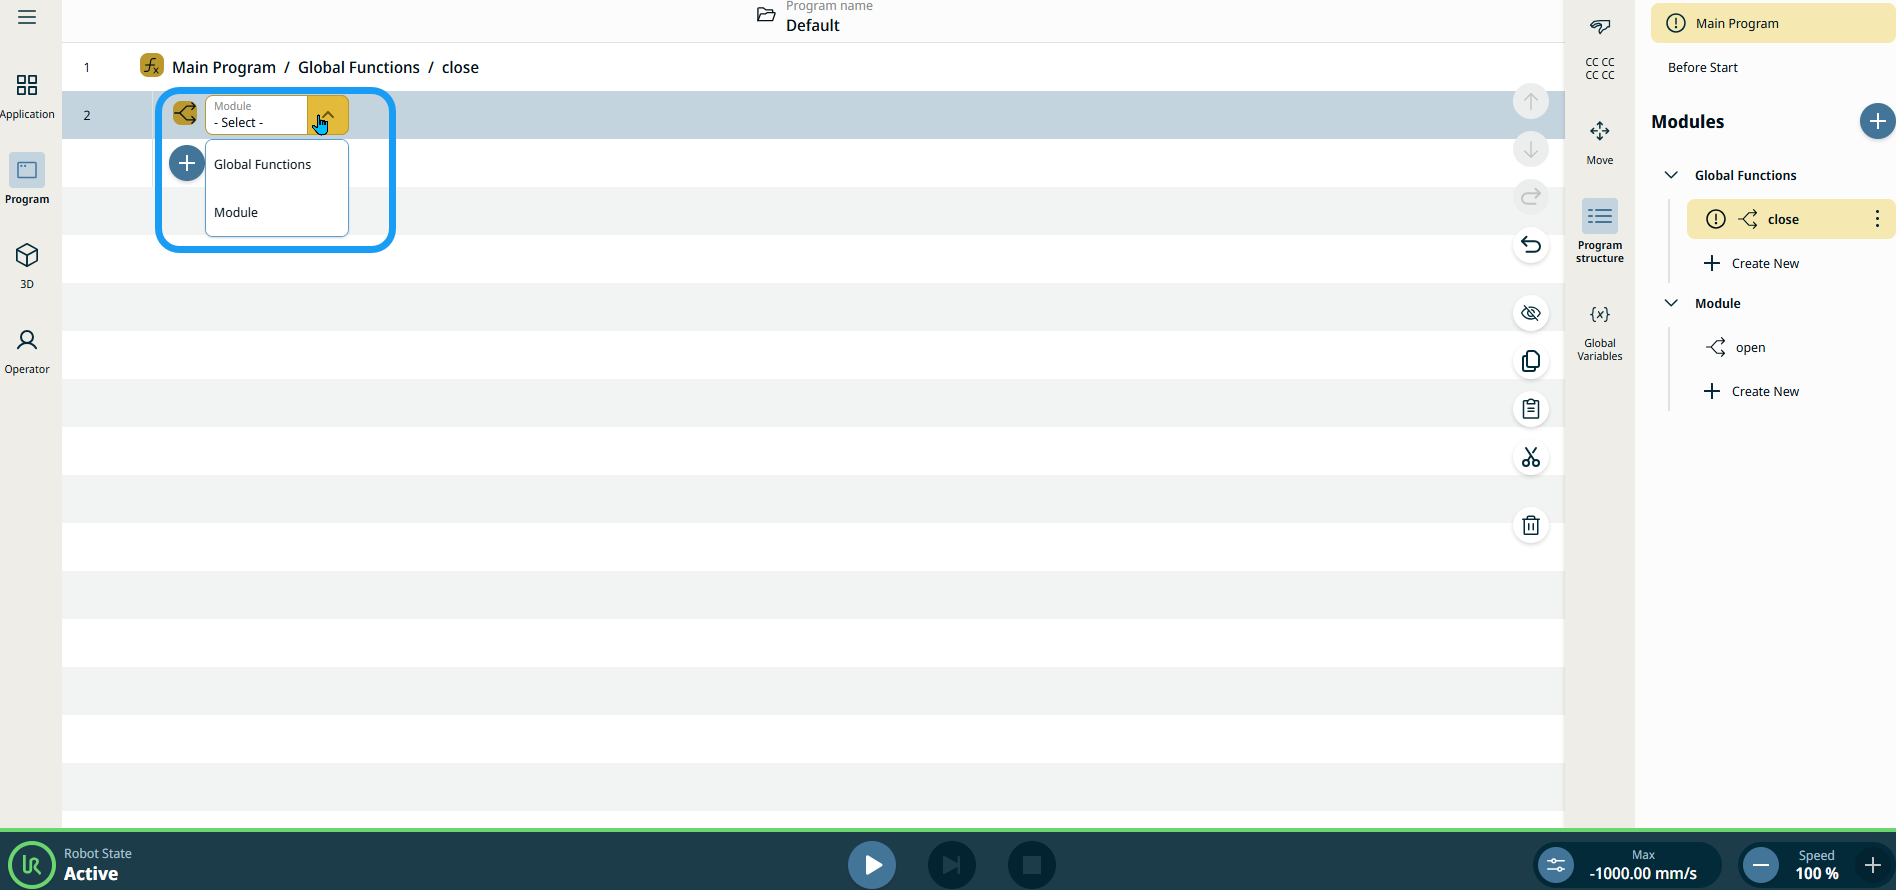Open the max speed slider settings
Screen dimensions: 1896x890
pyautogui.click(x=1556, y=865)
